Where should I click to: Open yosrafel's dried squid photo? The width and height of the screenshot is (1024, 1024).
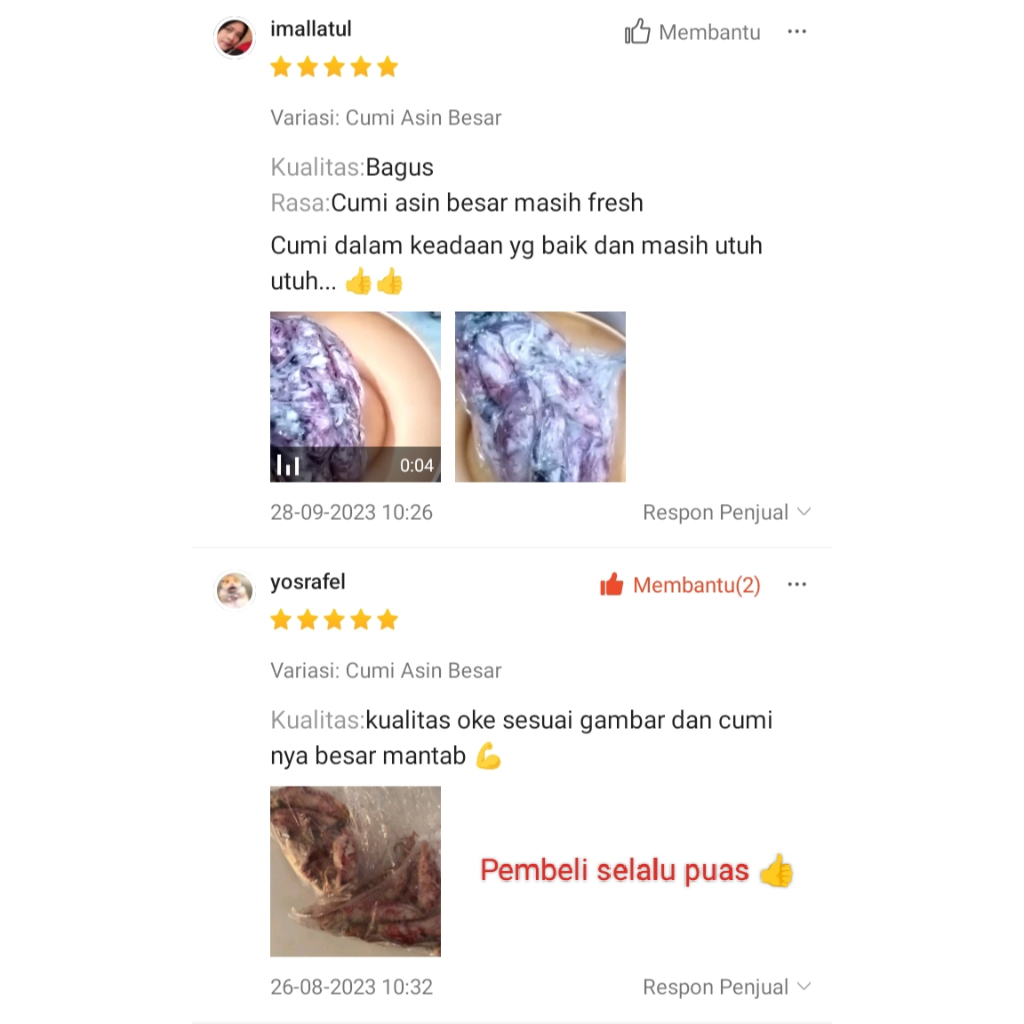click(355, 871)
